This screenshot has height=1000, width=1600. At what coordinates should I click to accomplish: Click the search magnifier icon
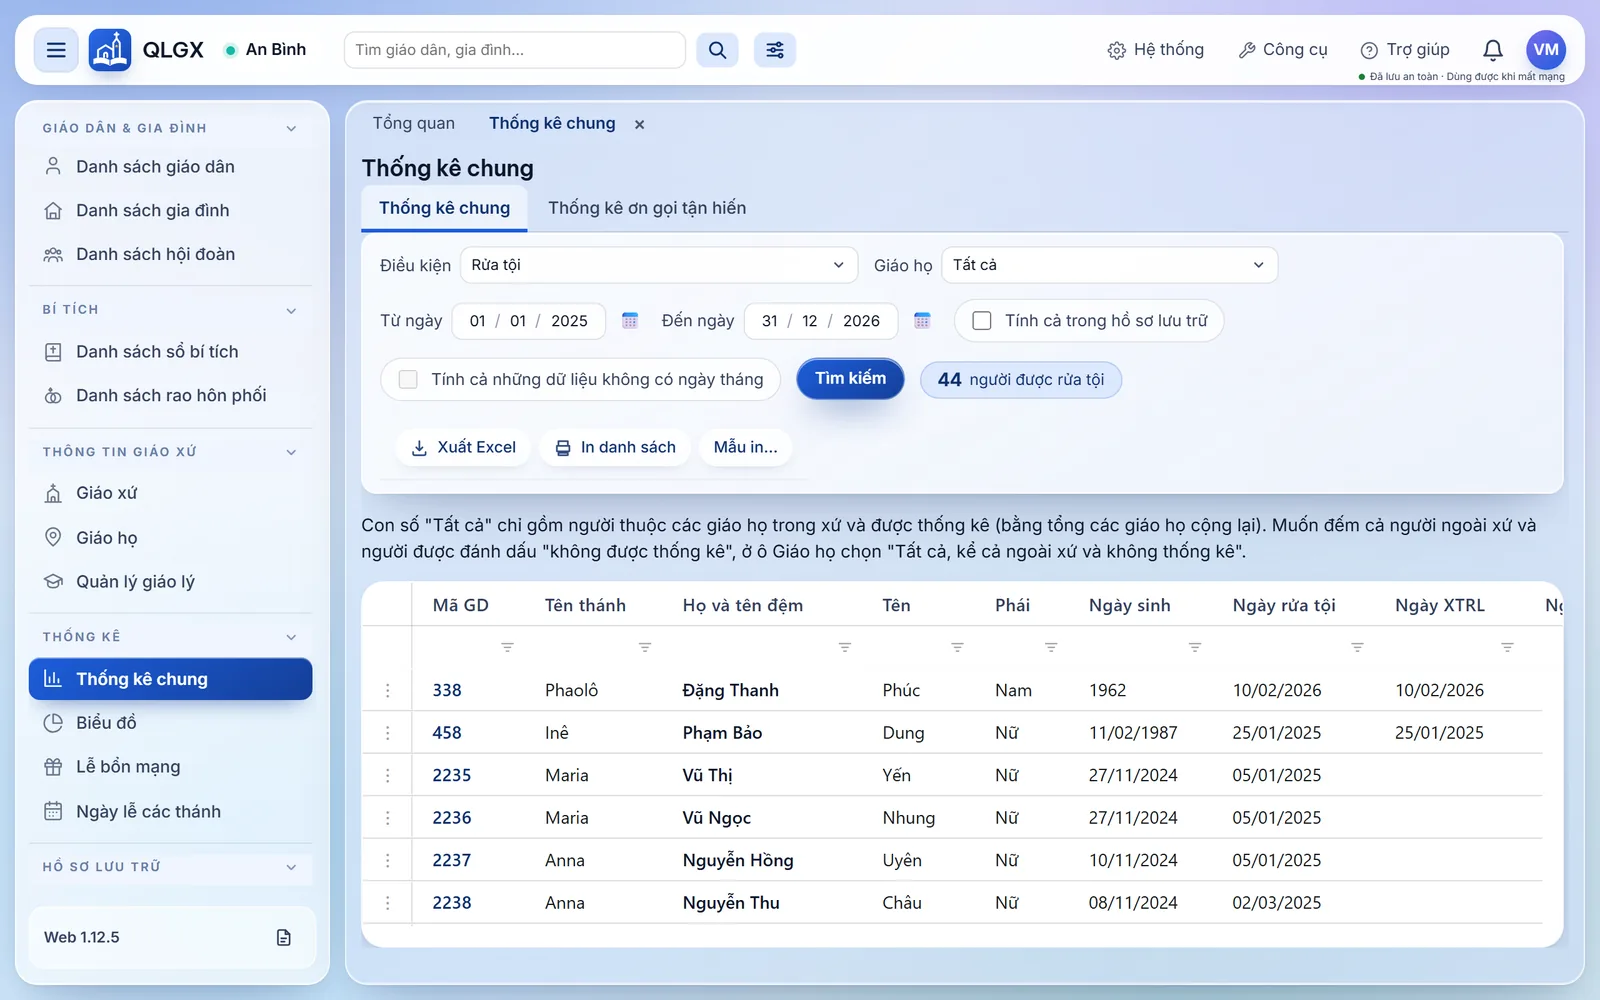pos(717,50)
